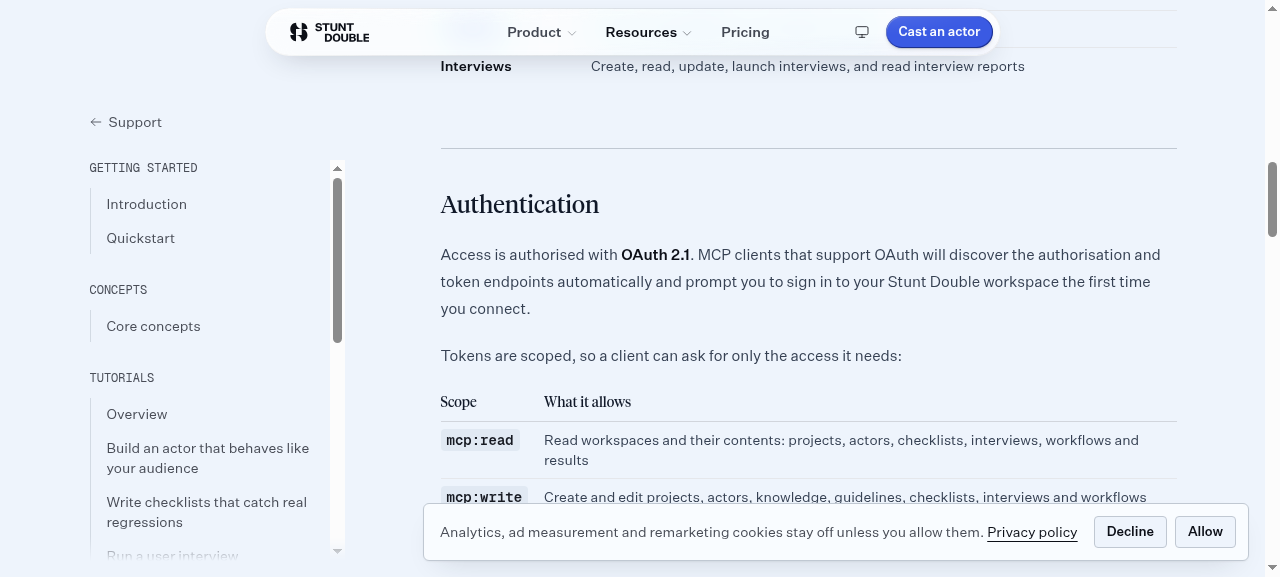The height and width of the screenshot is (577, 1280).
Task: Click the TUTORIALS section label
Action: pyautogui.click(x=121, y=378)
